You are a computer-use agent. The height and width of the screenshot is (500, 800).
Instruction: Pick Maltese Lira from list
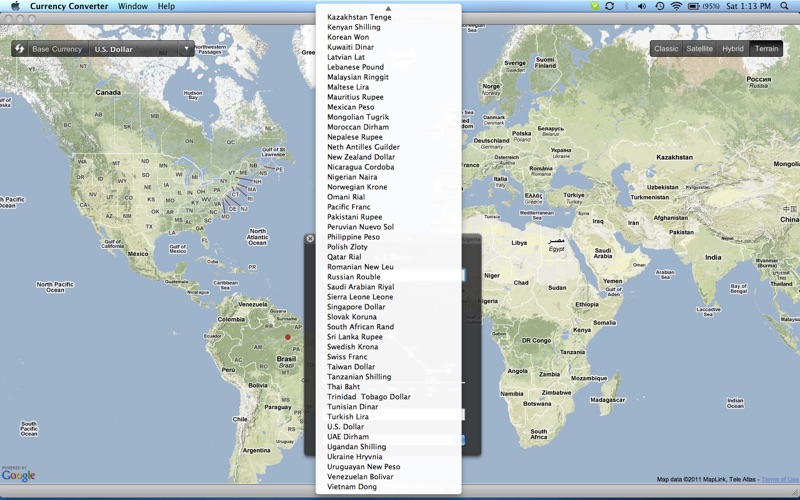pyautogui.click(x=389, y=87)
